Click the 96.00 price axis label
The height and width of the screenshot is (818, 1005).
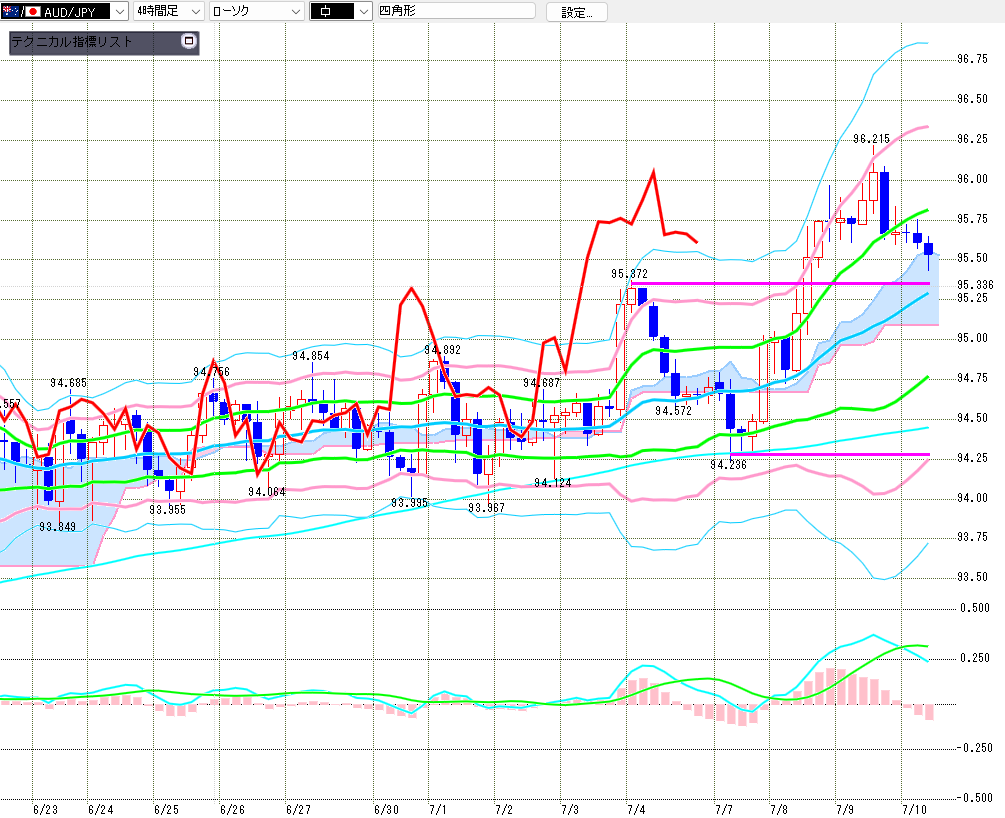(x=972, y=179)
